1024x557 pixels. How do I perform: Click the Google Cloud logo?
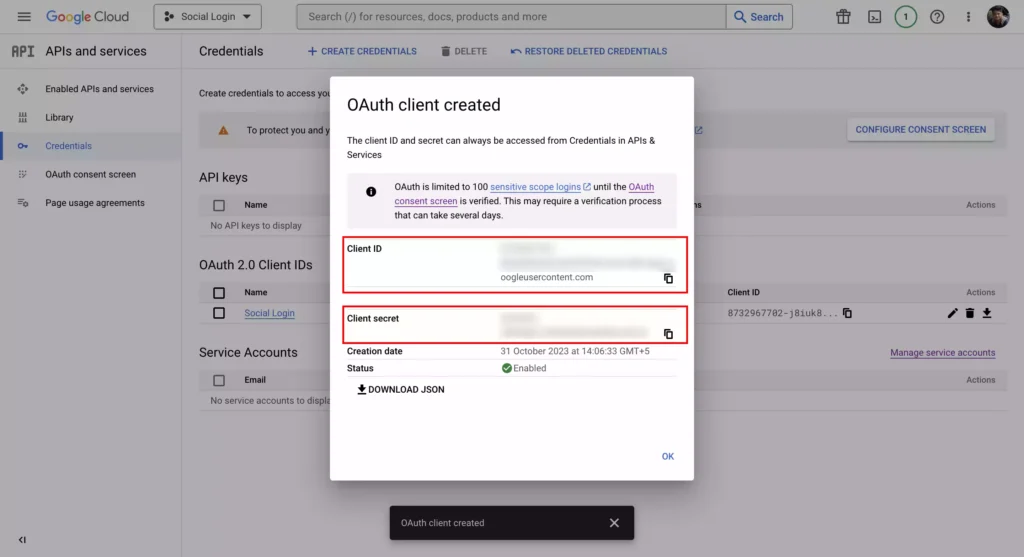point(88,16)
